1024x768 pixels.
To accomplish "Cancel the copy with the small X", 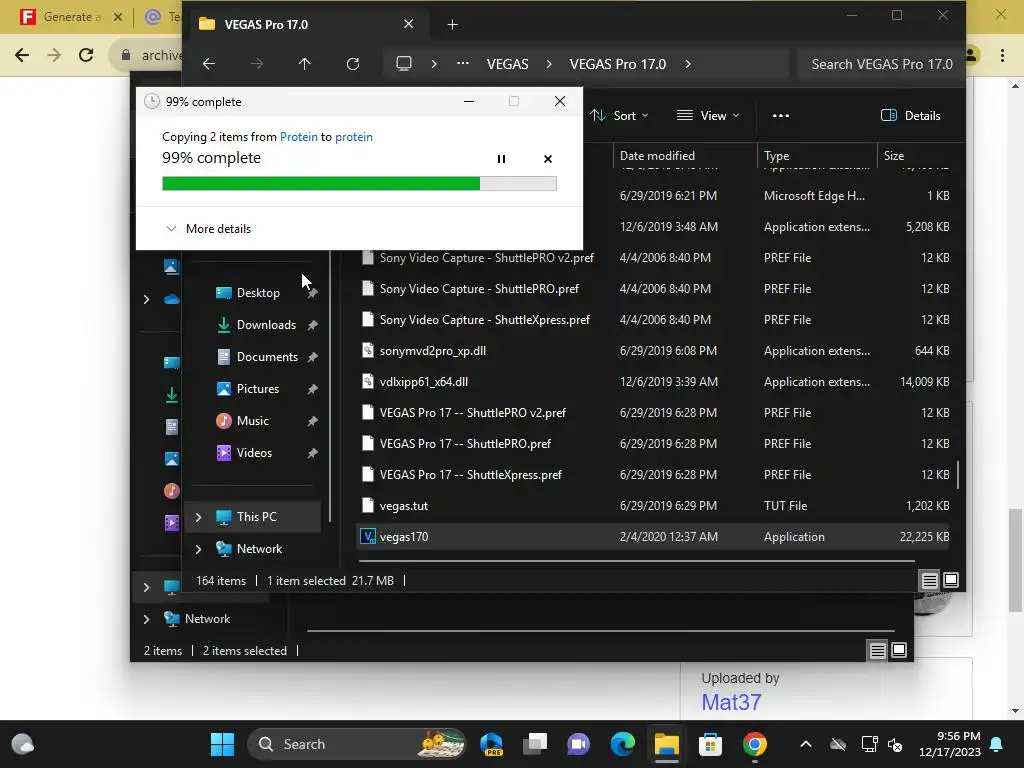I will (548, 159).
